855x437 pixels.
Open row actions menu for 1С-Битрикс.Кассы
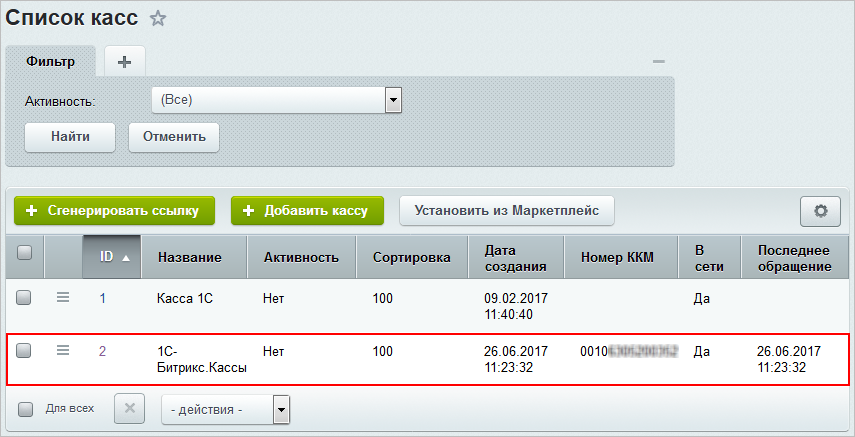(62, 350)
